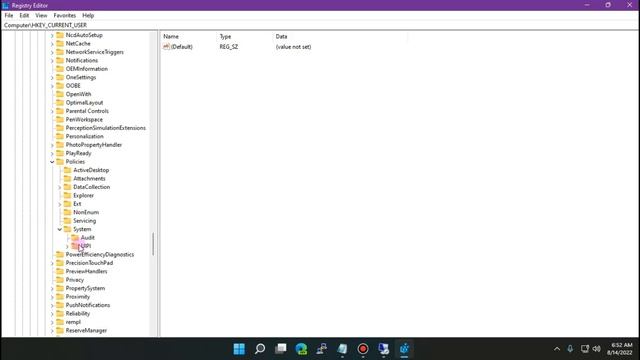Select the OptimalLayout folder icon
This screenshot has width=640, height=360.
point(60,102)
